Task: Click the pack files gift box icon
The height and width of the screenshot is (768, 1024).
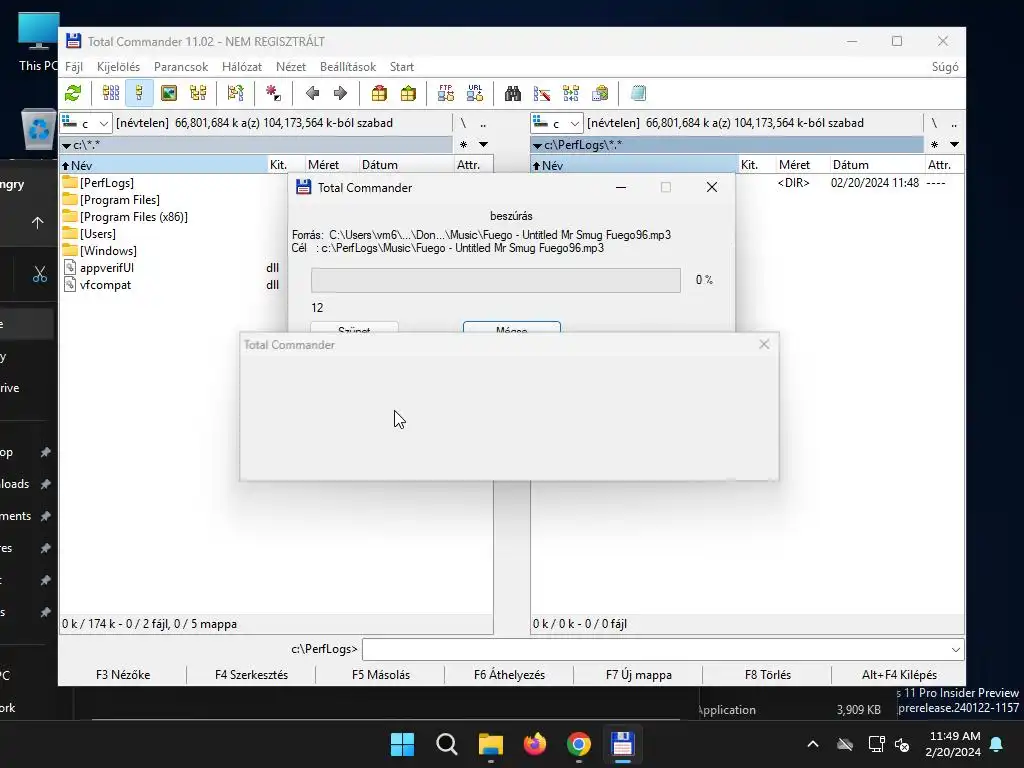Action: pos(379,93)
